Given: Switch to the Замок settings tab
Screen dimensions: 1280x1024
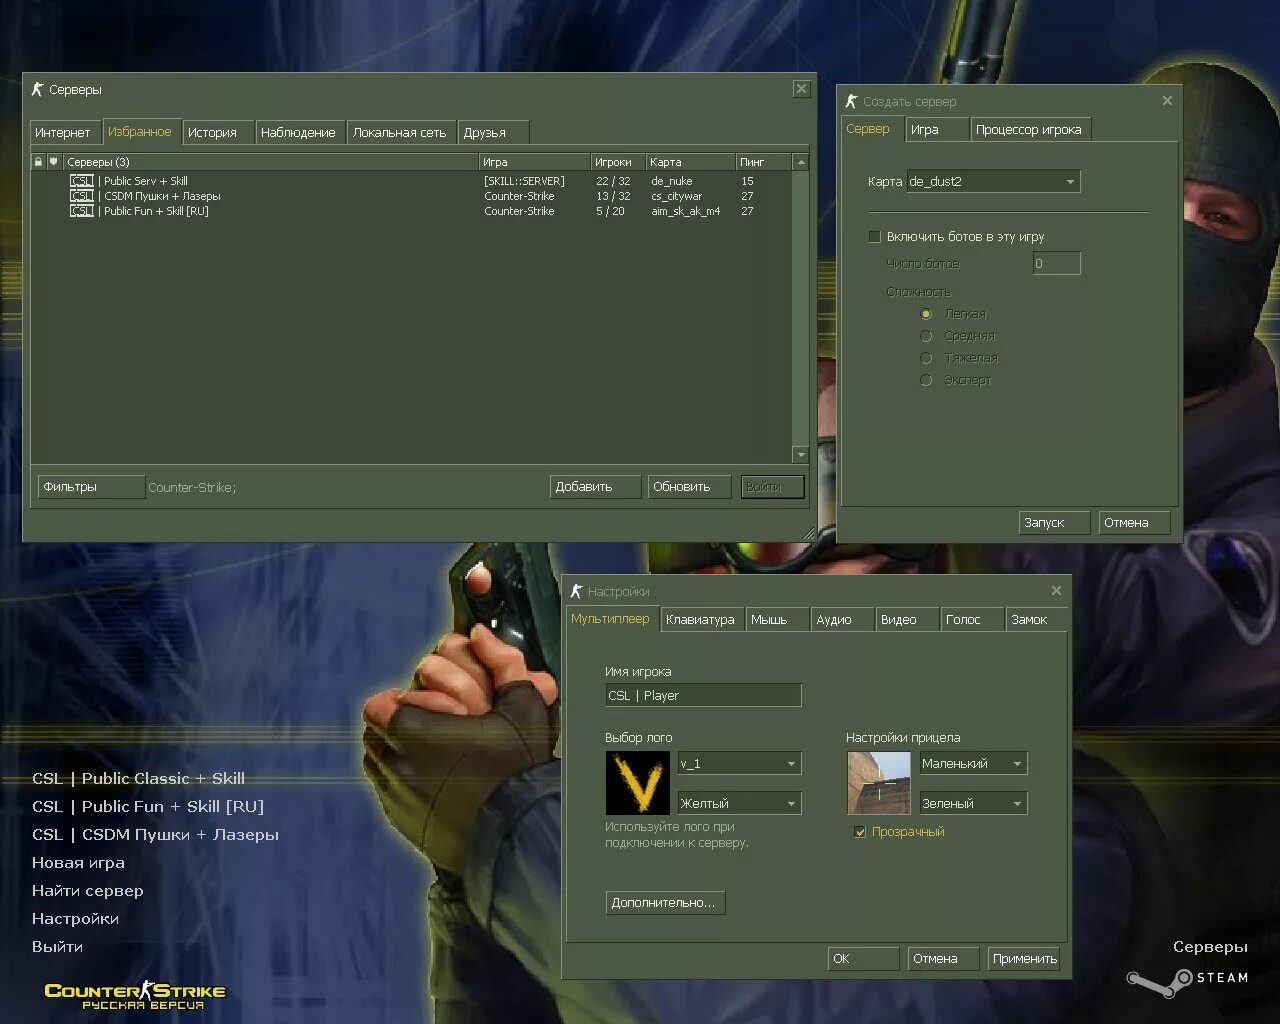Looking at the screenshot, I should click(x=1036, y=620).
